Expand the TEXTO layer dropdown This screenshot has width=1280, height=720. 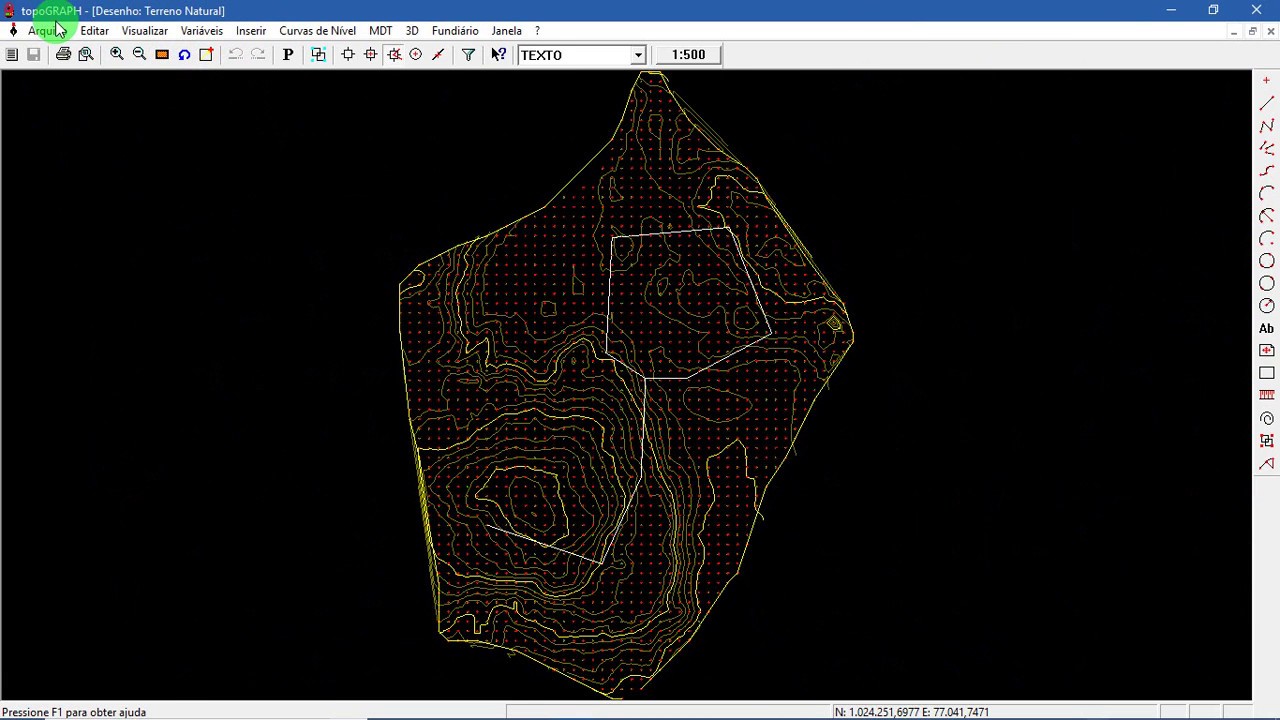(638, 55)
